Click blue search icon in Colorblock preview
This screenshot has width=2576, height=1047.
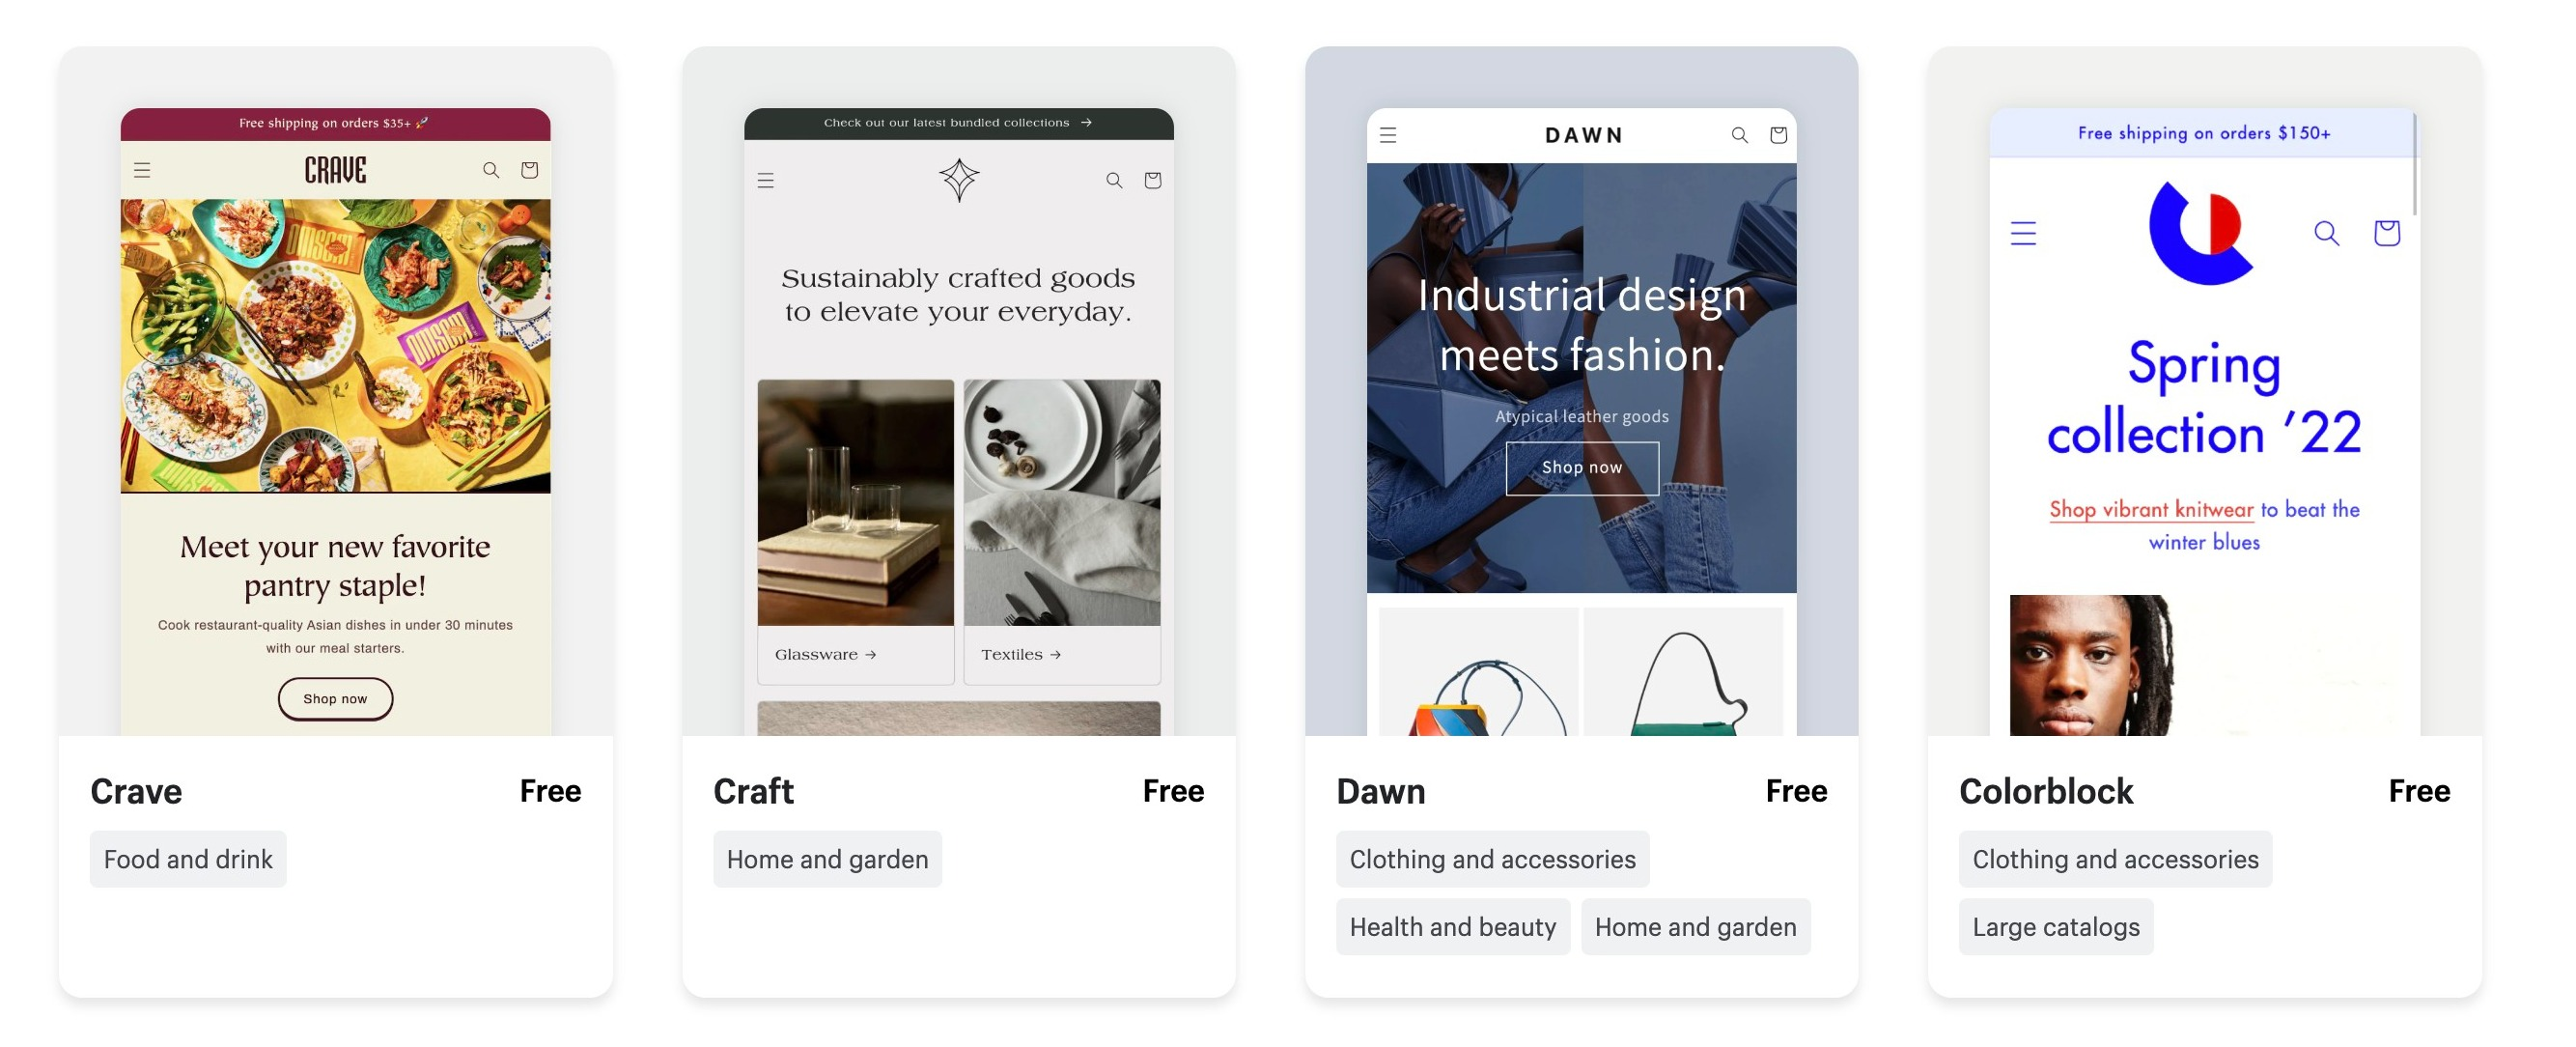point(2327,233)
